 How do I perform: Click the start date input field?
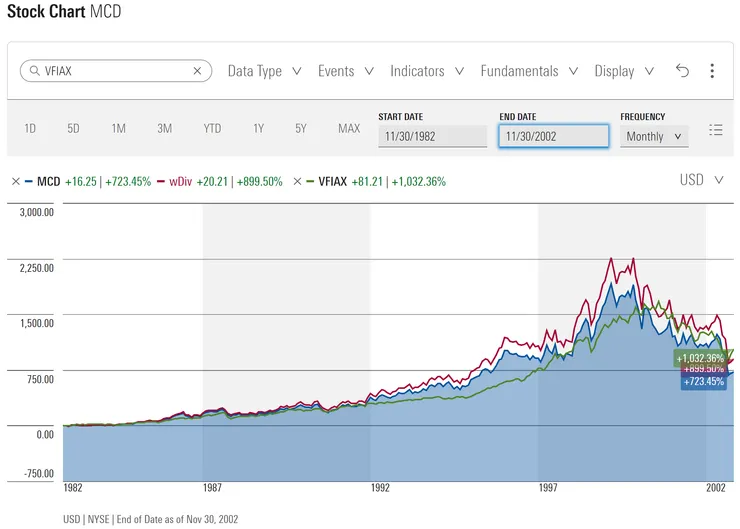(432, 136)
